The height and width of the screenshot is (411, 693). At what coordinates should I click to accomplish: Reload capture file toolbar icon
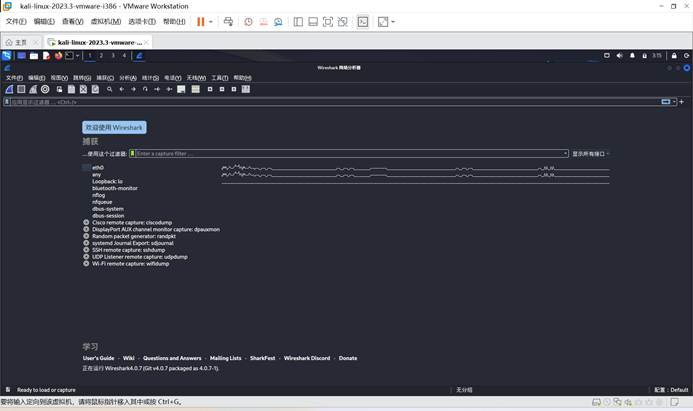95,89
